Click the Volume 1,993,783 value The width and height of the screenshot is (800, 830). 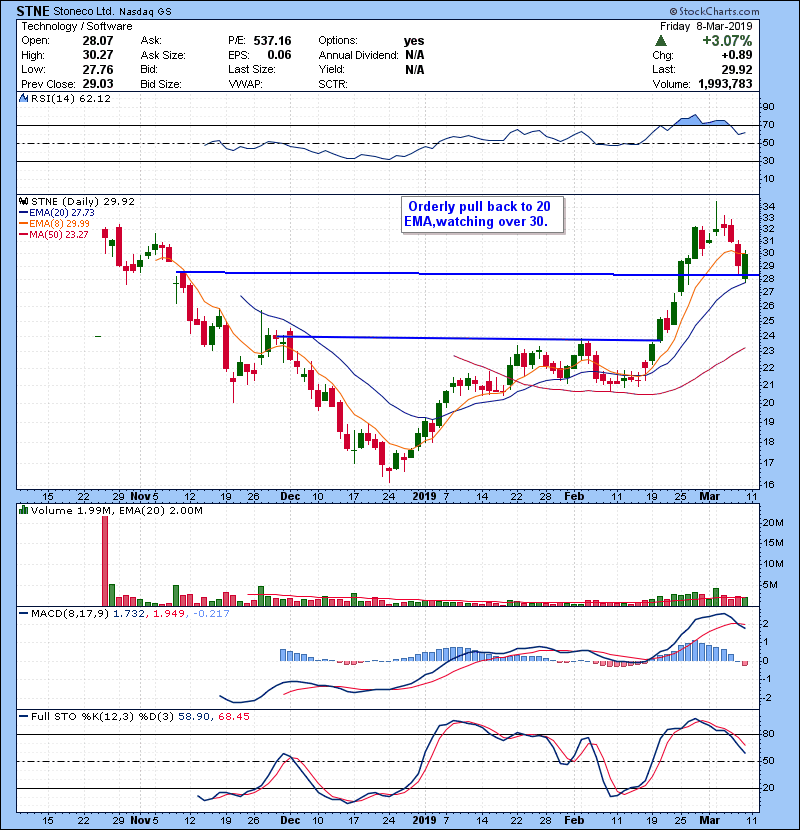725,84
